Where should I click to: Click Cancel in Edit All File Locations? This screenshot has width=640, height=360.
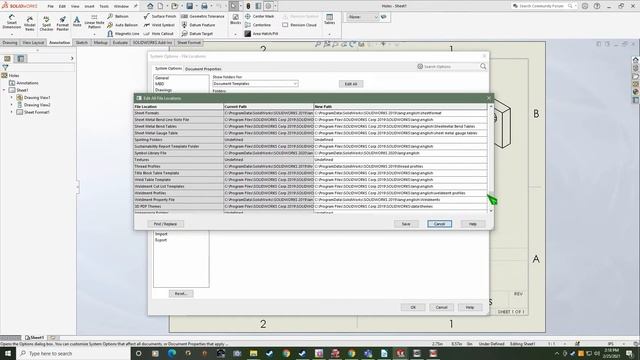pos(440,224)
